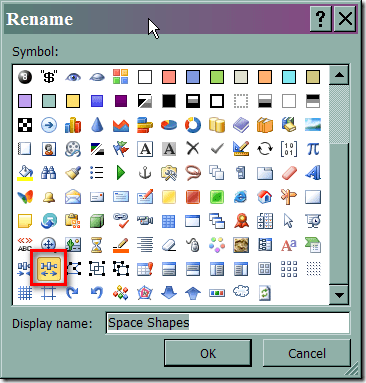
Task: Choose the Internet Explorer logo icon
Action: [241, 197]
